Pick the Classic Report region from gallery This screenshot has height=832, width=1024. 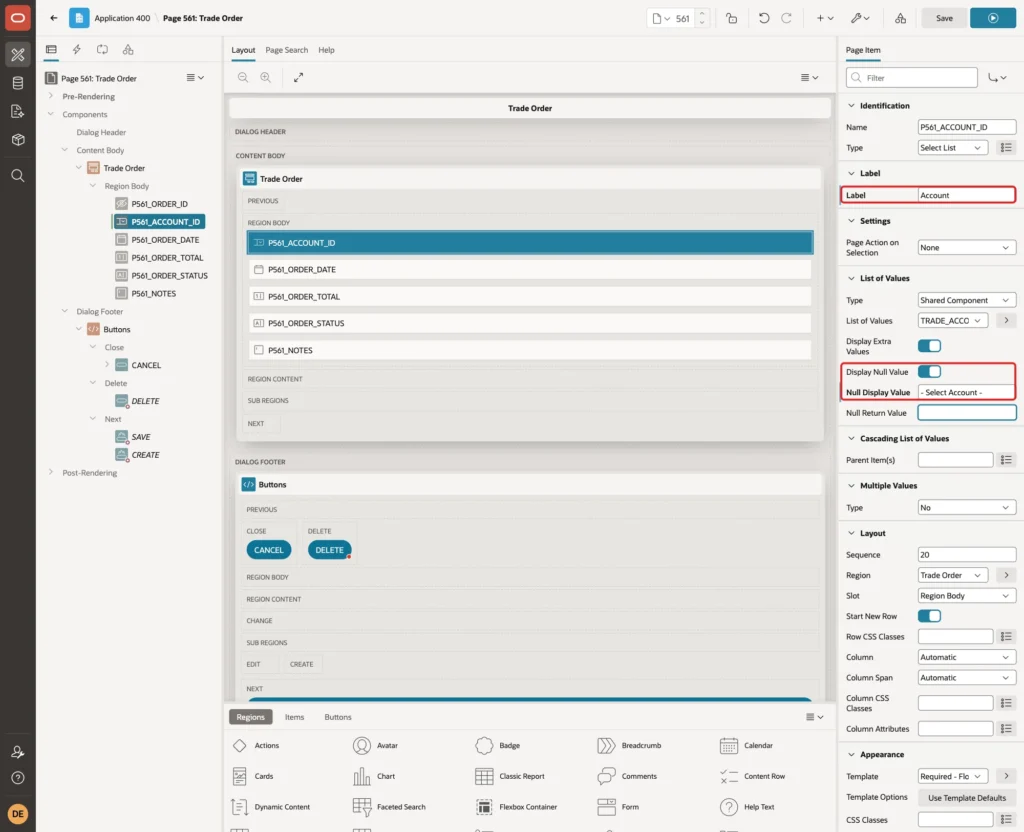coord(510,776)
